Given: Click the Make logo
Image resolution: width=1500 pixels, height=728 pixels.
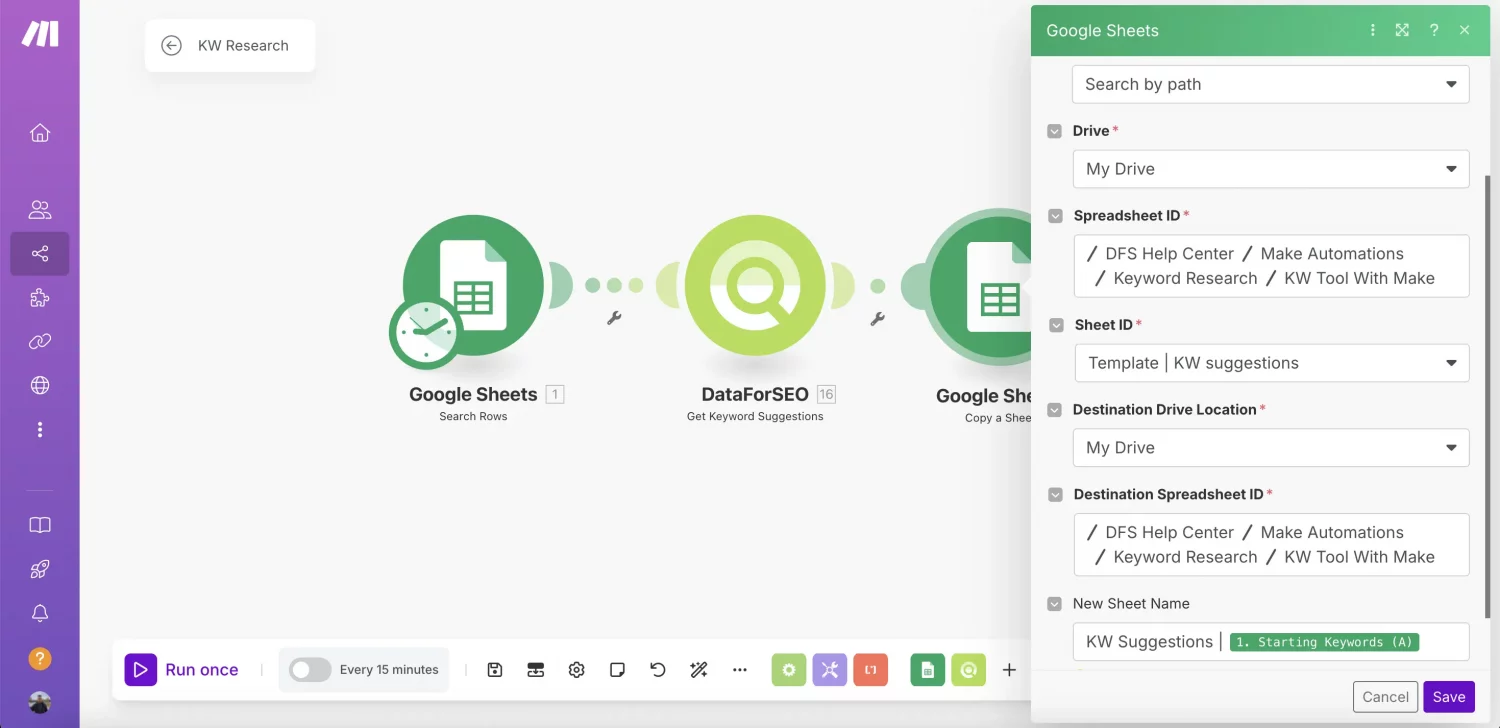Looking at the screenshot, I should [x=40, y=34].
